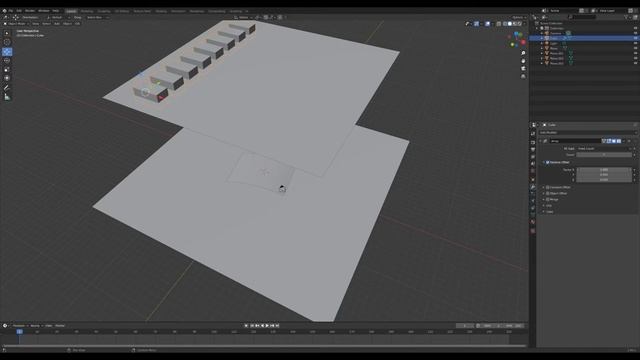640x360 pixels.
Task: Click the viewport zoom icon
Action: pos(523,53)
